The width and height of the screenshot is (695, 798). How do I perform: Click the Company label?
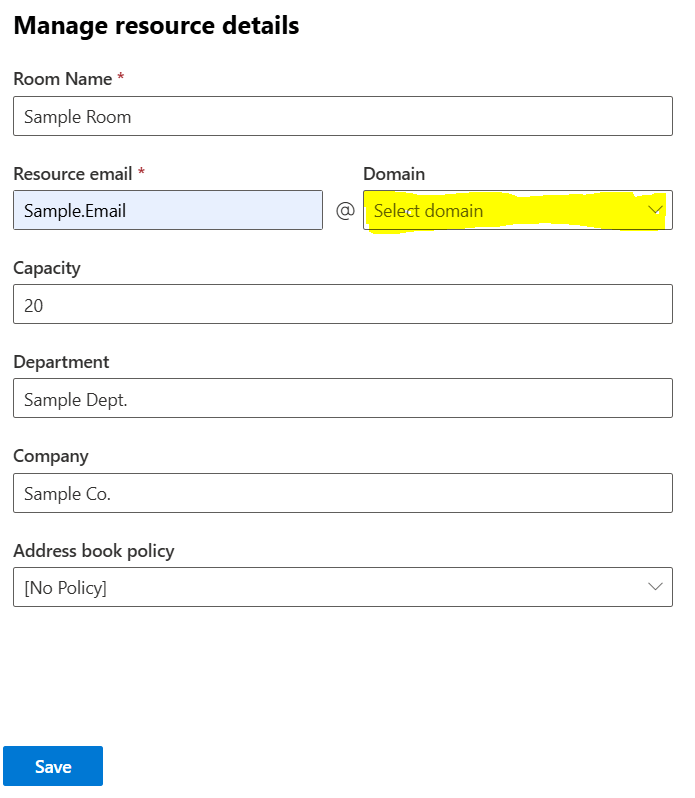[x=51, y=457]
